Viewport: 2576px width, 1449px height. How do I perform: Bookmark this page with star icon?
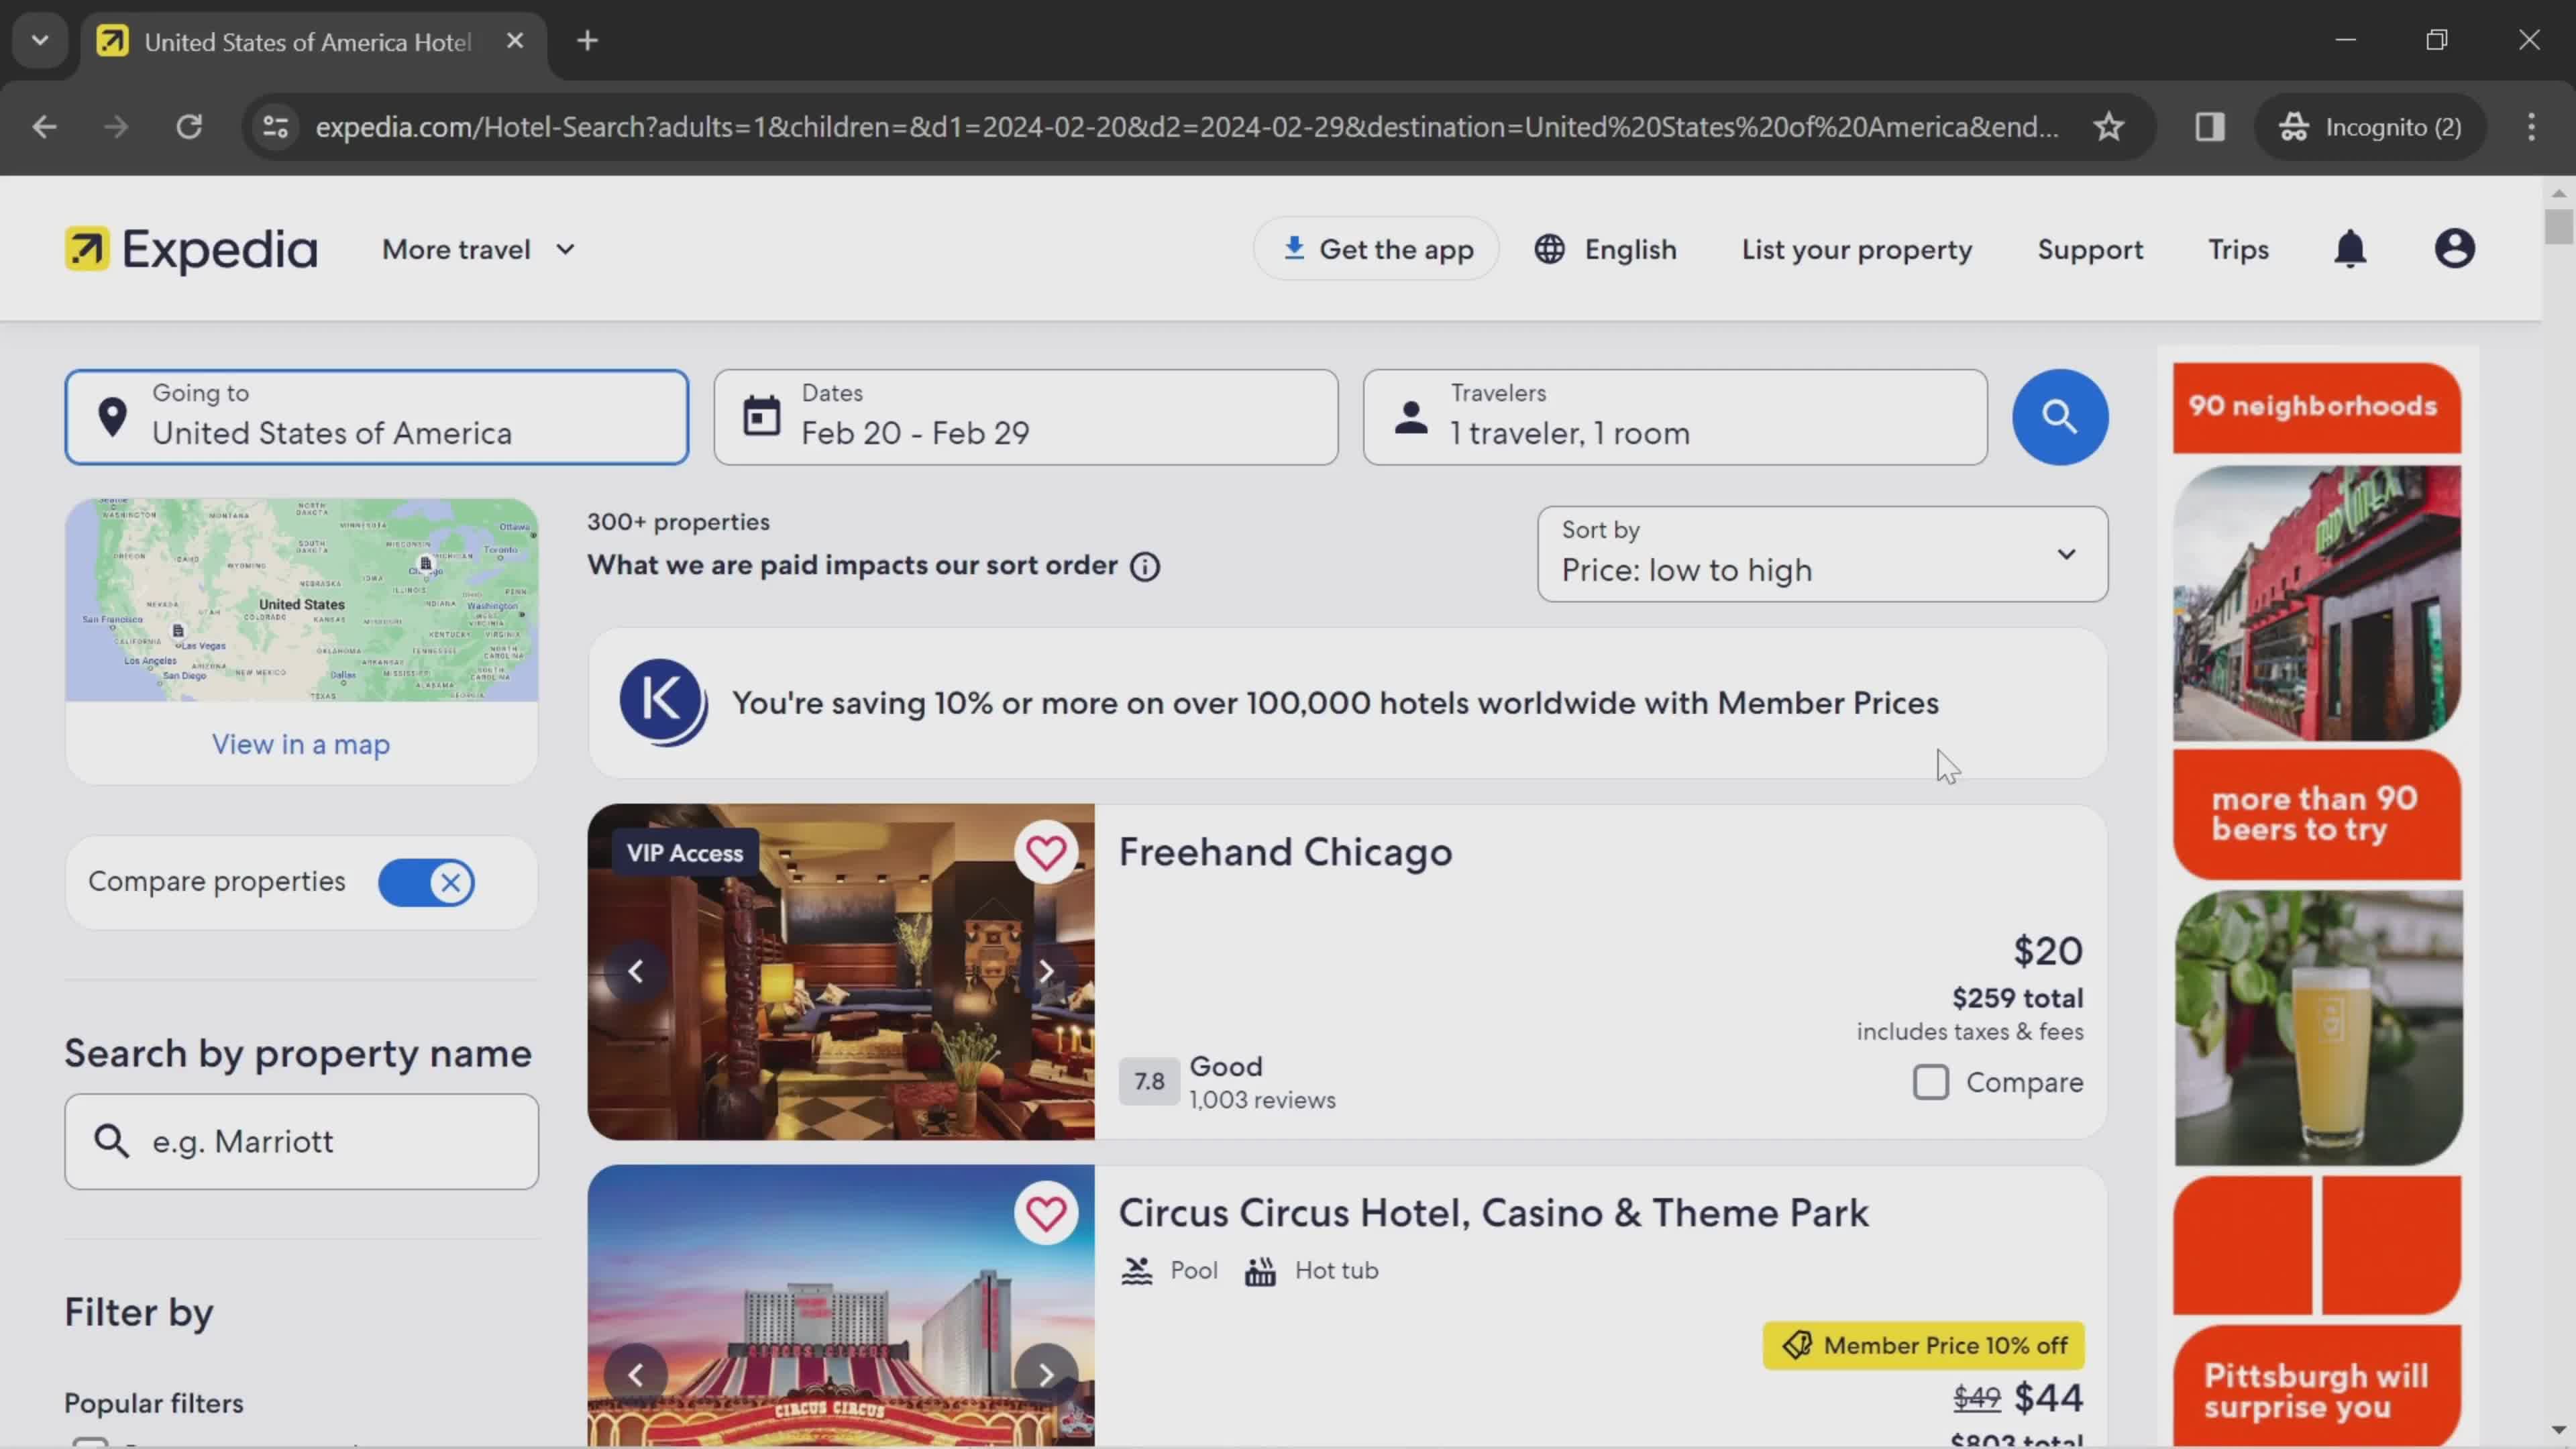click(x=2109, y=127)
